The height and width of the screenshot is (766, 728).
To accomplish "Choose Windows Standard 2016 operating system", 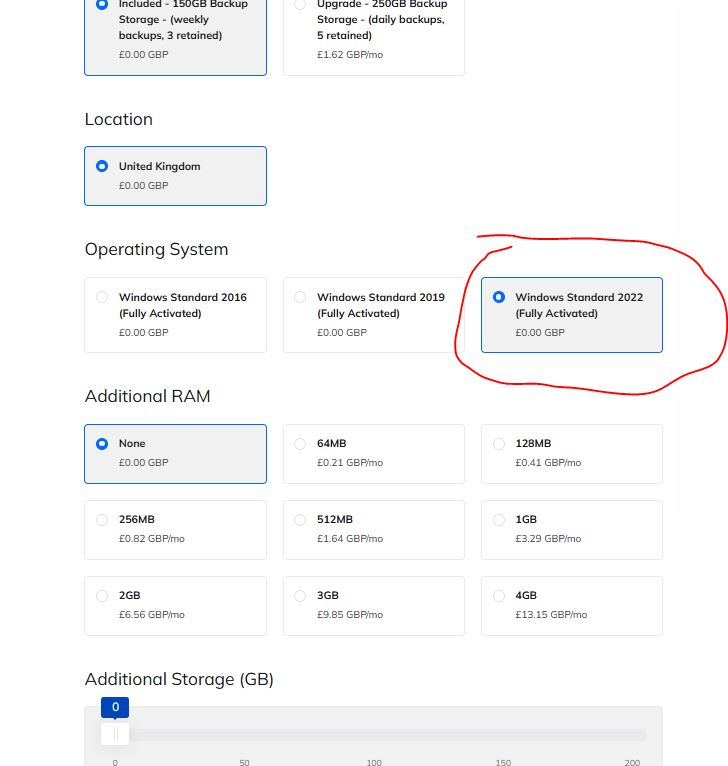I will (175, 314).
